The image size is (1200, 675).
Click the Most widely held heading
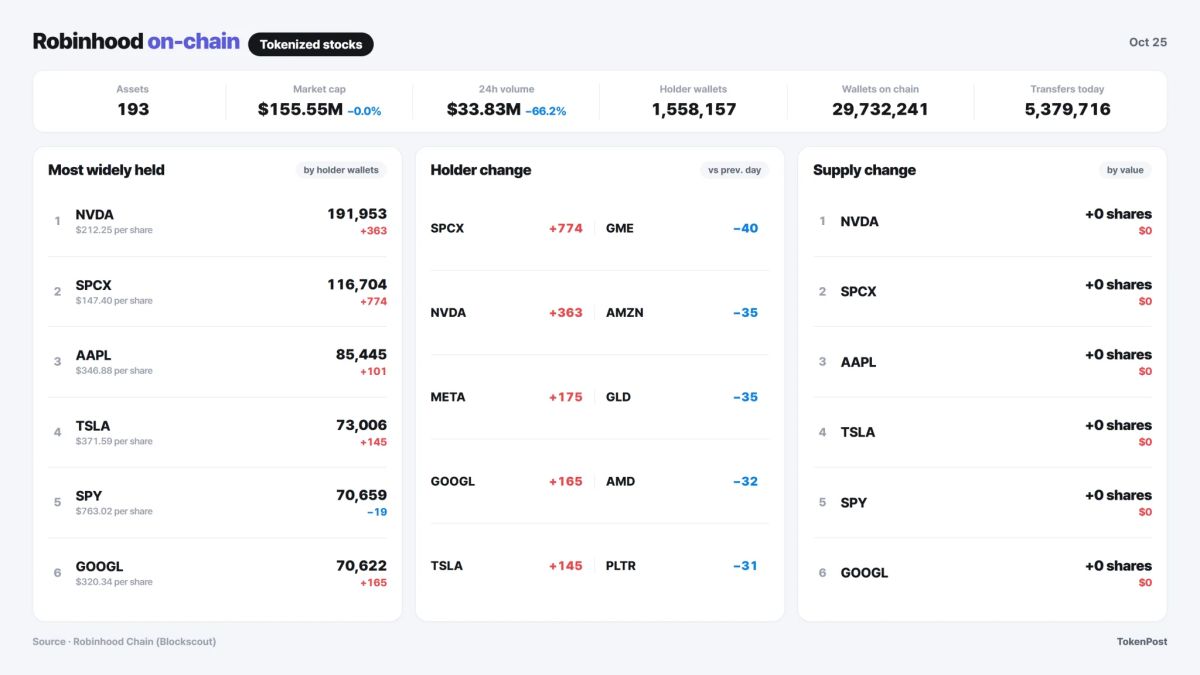click(106, 170)
